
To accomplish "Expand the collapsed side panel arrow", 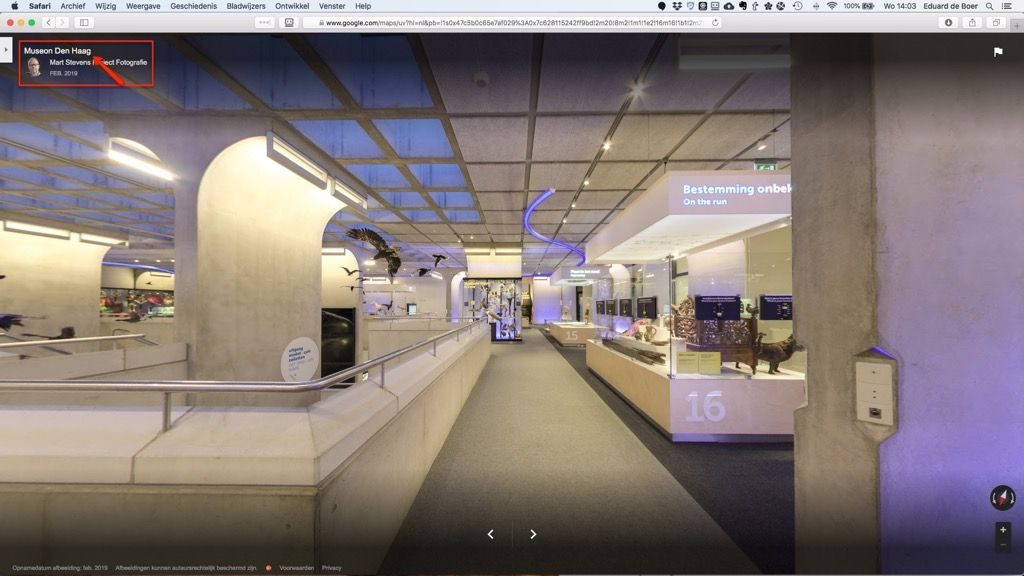I will (x=5, y=48).
